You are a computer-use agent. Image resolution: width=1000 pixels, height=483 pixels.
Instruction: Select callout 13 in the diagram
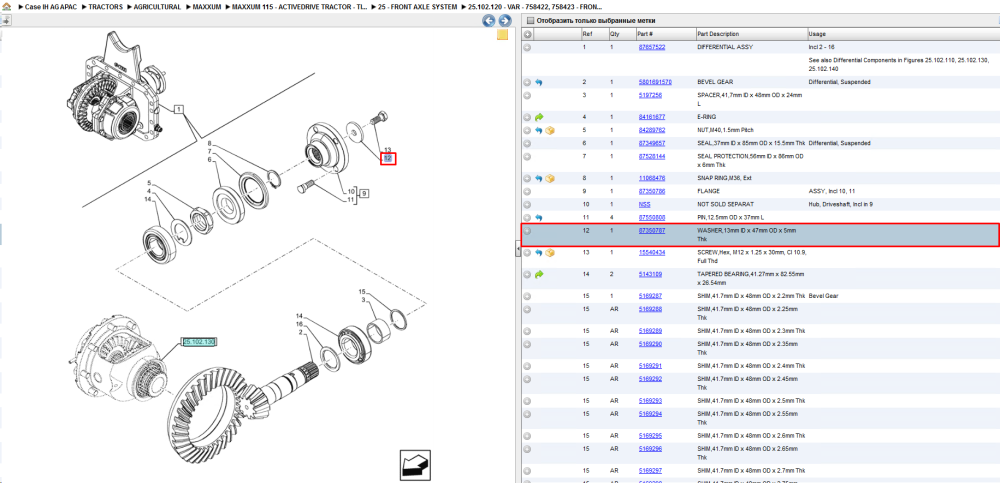tap(387, 150)
